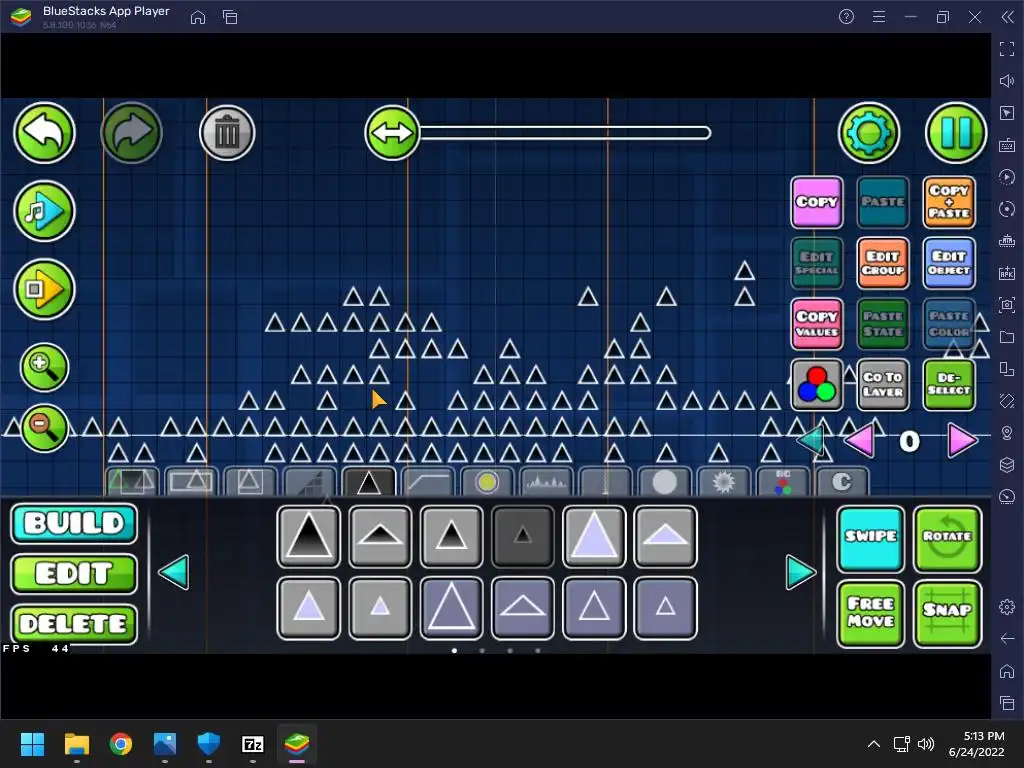Select the blocks category tab
This screenshot has width=1024, height=768.
point(132,482)
